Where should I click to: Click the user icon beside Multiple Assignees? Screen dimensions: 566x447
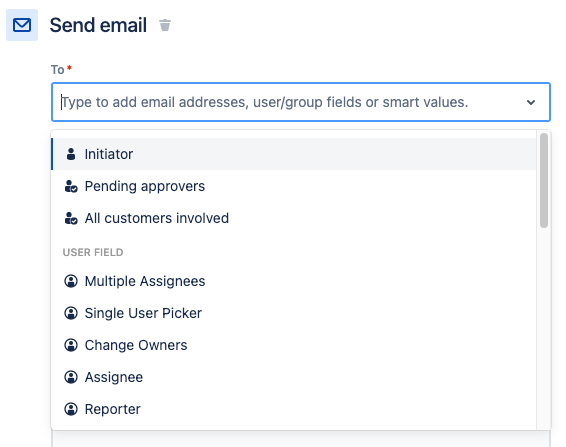[x=71, y=281]
